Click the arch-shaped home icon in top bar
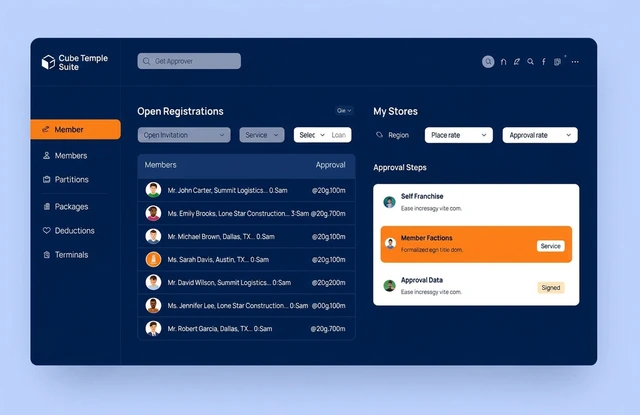This screenshot has width=640, height=415. (x=503, y=62)
